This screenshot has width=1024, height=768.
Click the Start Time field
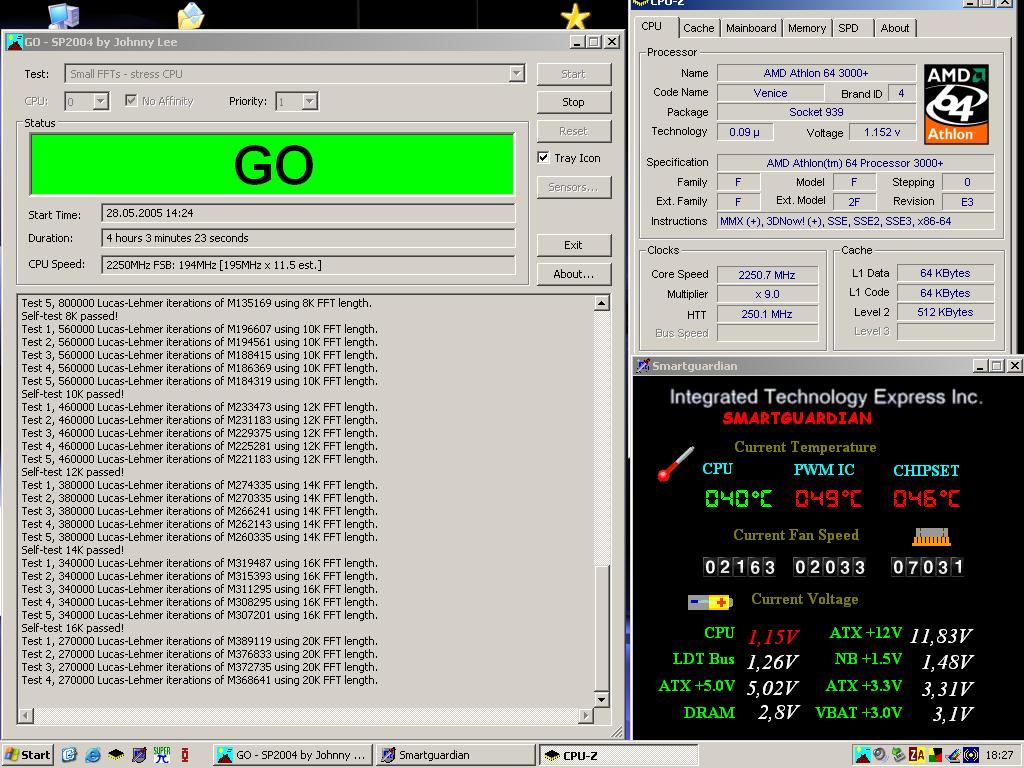tap(308, 213)
